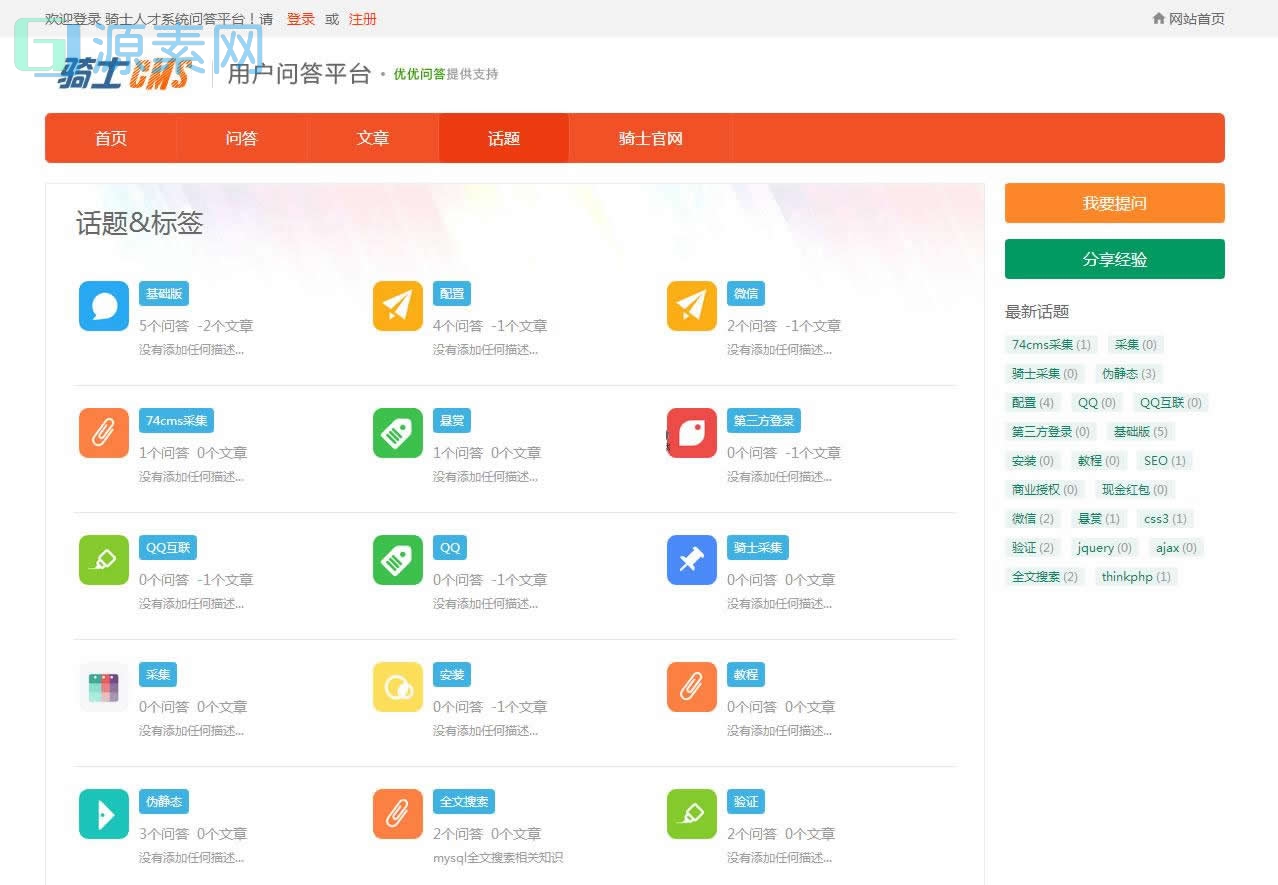Click the palette icon for 采集 topic
Screen dimensions: 1278x885
coord(103,687)
